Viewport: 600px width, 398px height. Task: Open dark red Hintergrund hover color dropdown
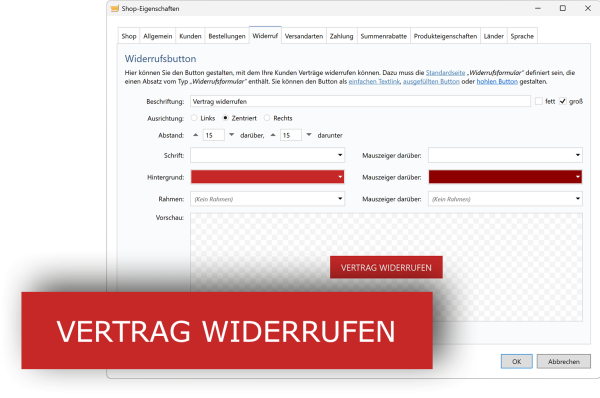505,177
